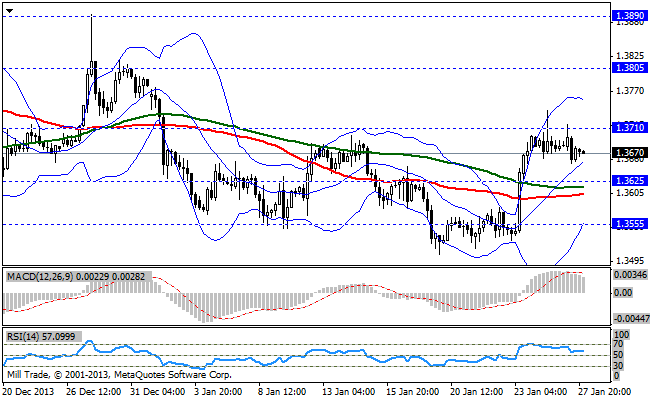Click the 20 Jan 12:00 time label
650x400 pixels.
point(477,392)
